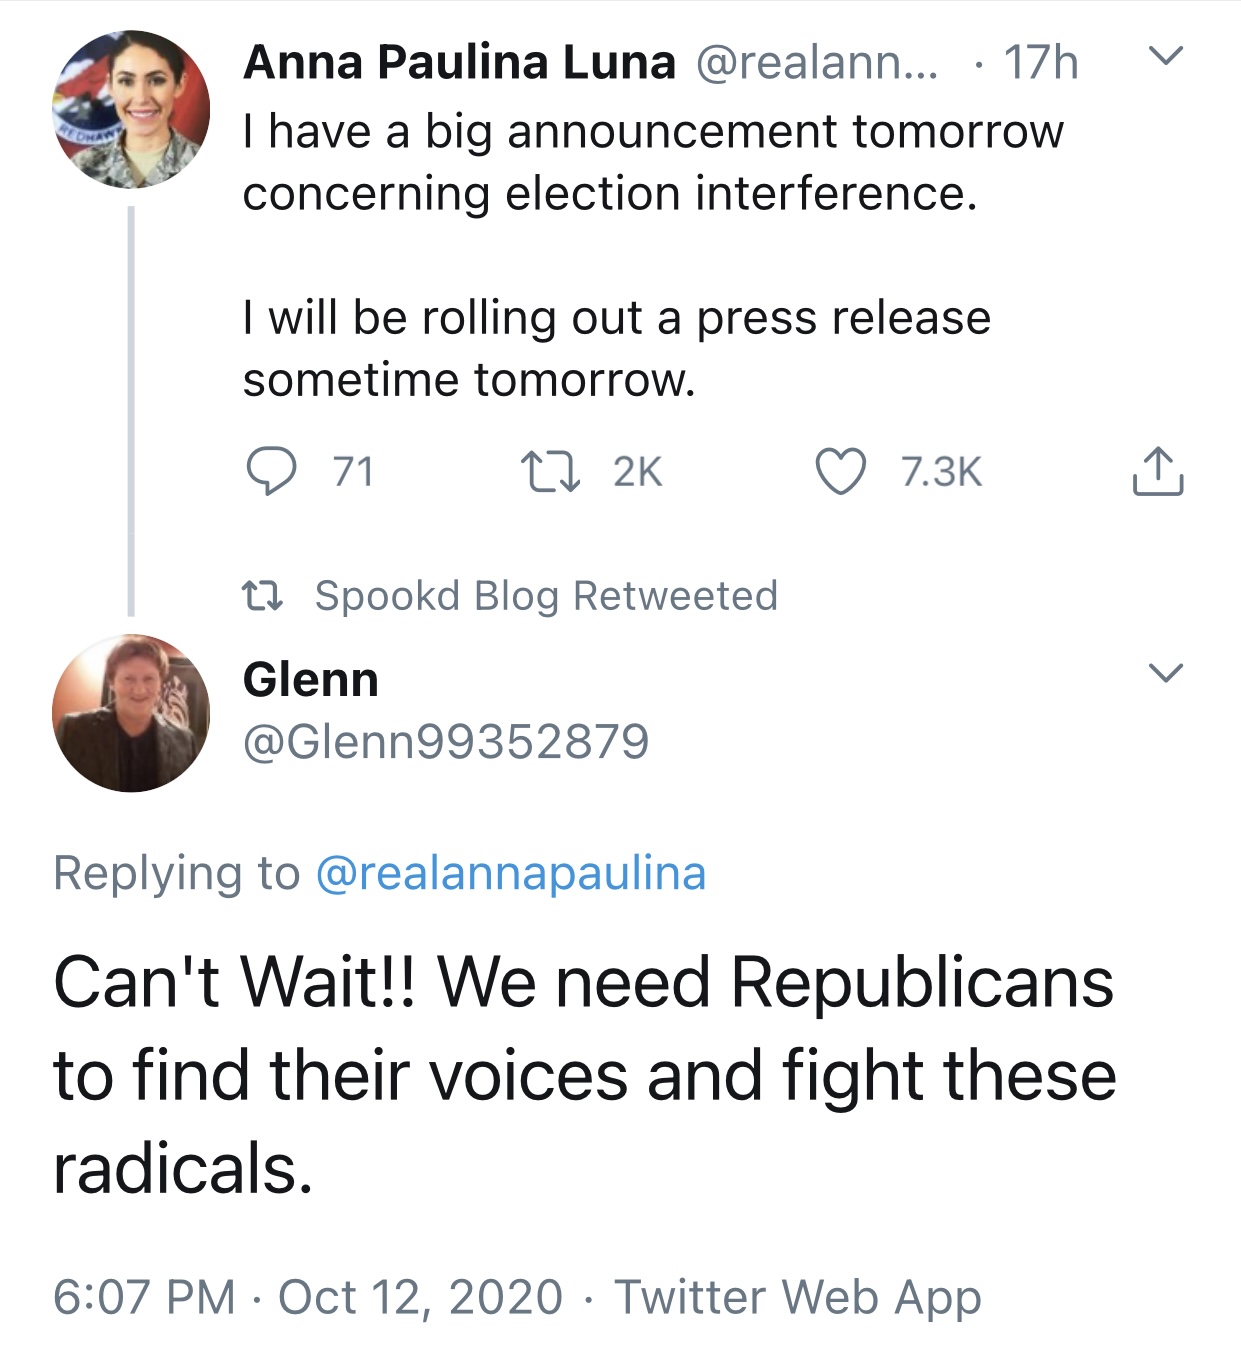Click the 2K retweet count
Screen dimensions: 1241x1357
[x=637, y=472]
